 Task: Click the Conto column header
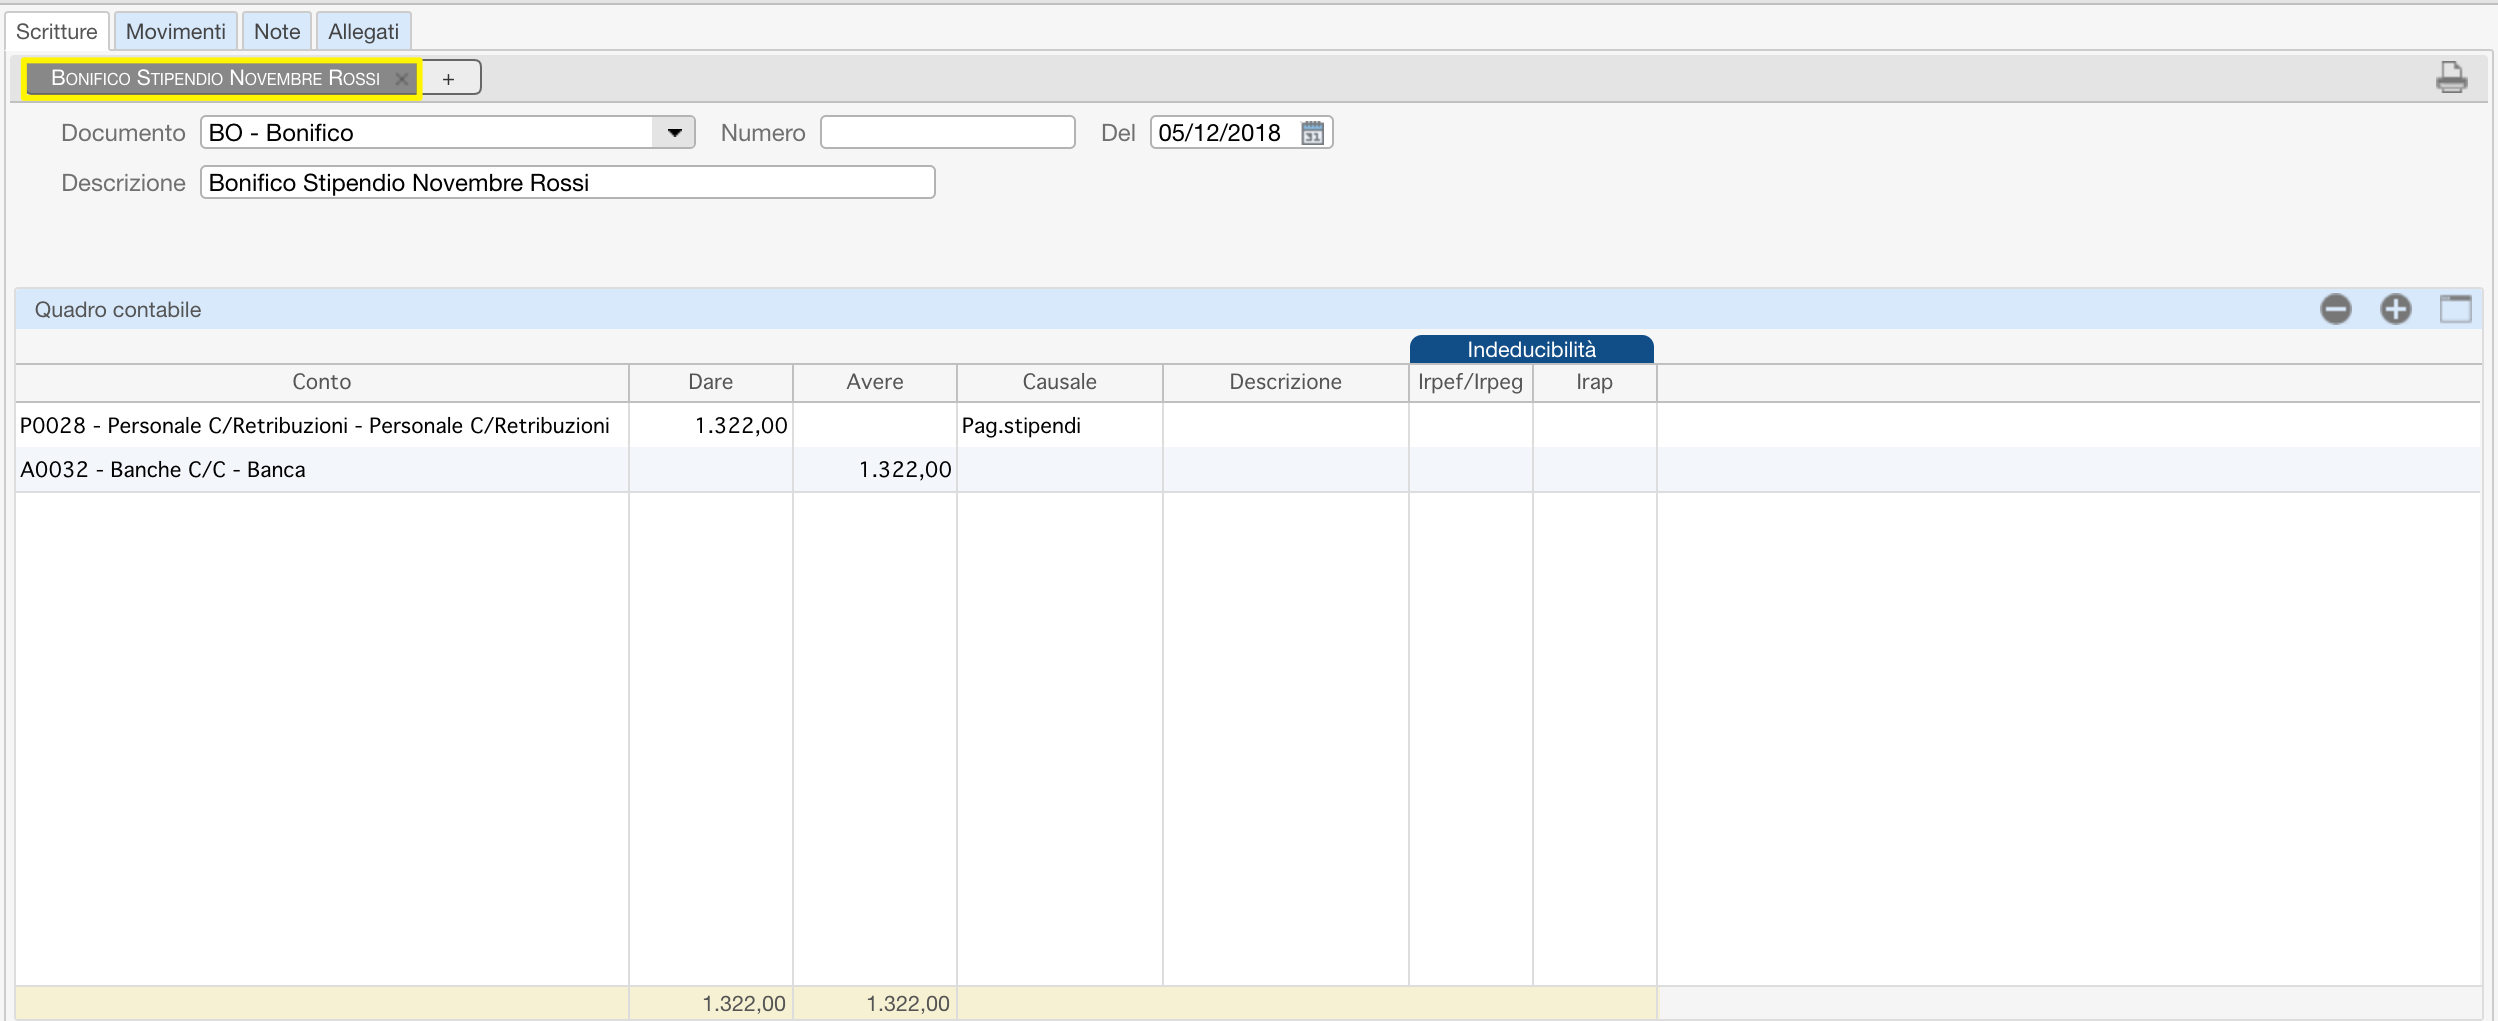322,382
